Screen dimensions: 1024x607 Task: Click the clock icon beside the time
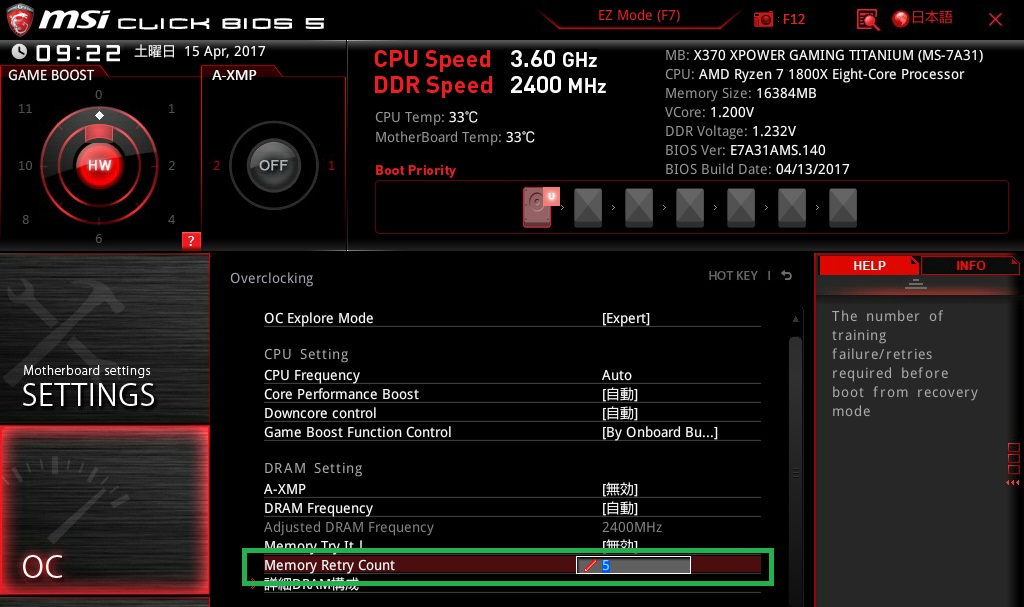coord(19,52)
